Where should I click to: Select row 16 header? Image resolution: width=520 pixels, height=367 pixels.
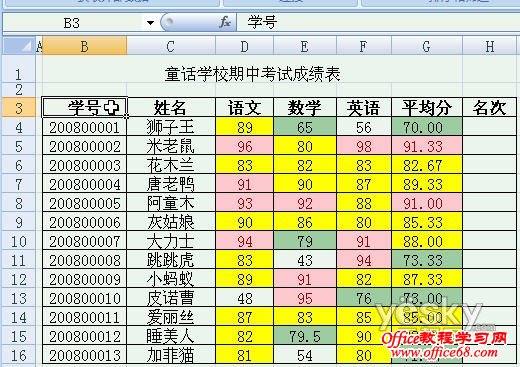[x=19, y=355]
